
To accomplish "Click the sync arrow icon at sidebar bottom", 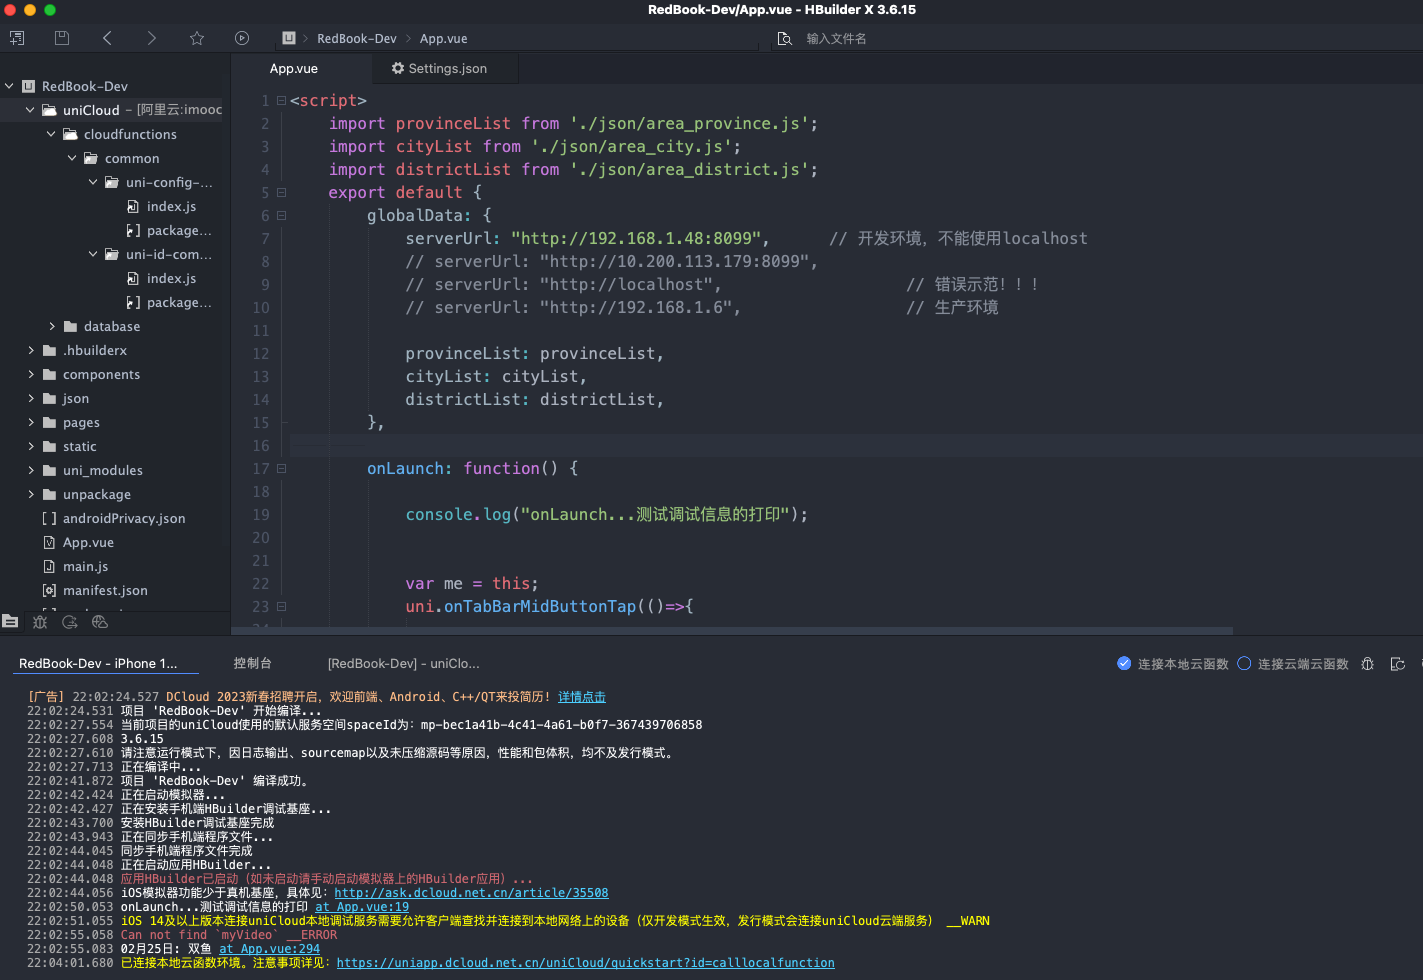I will [x=70, y=621].
